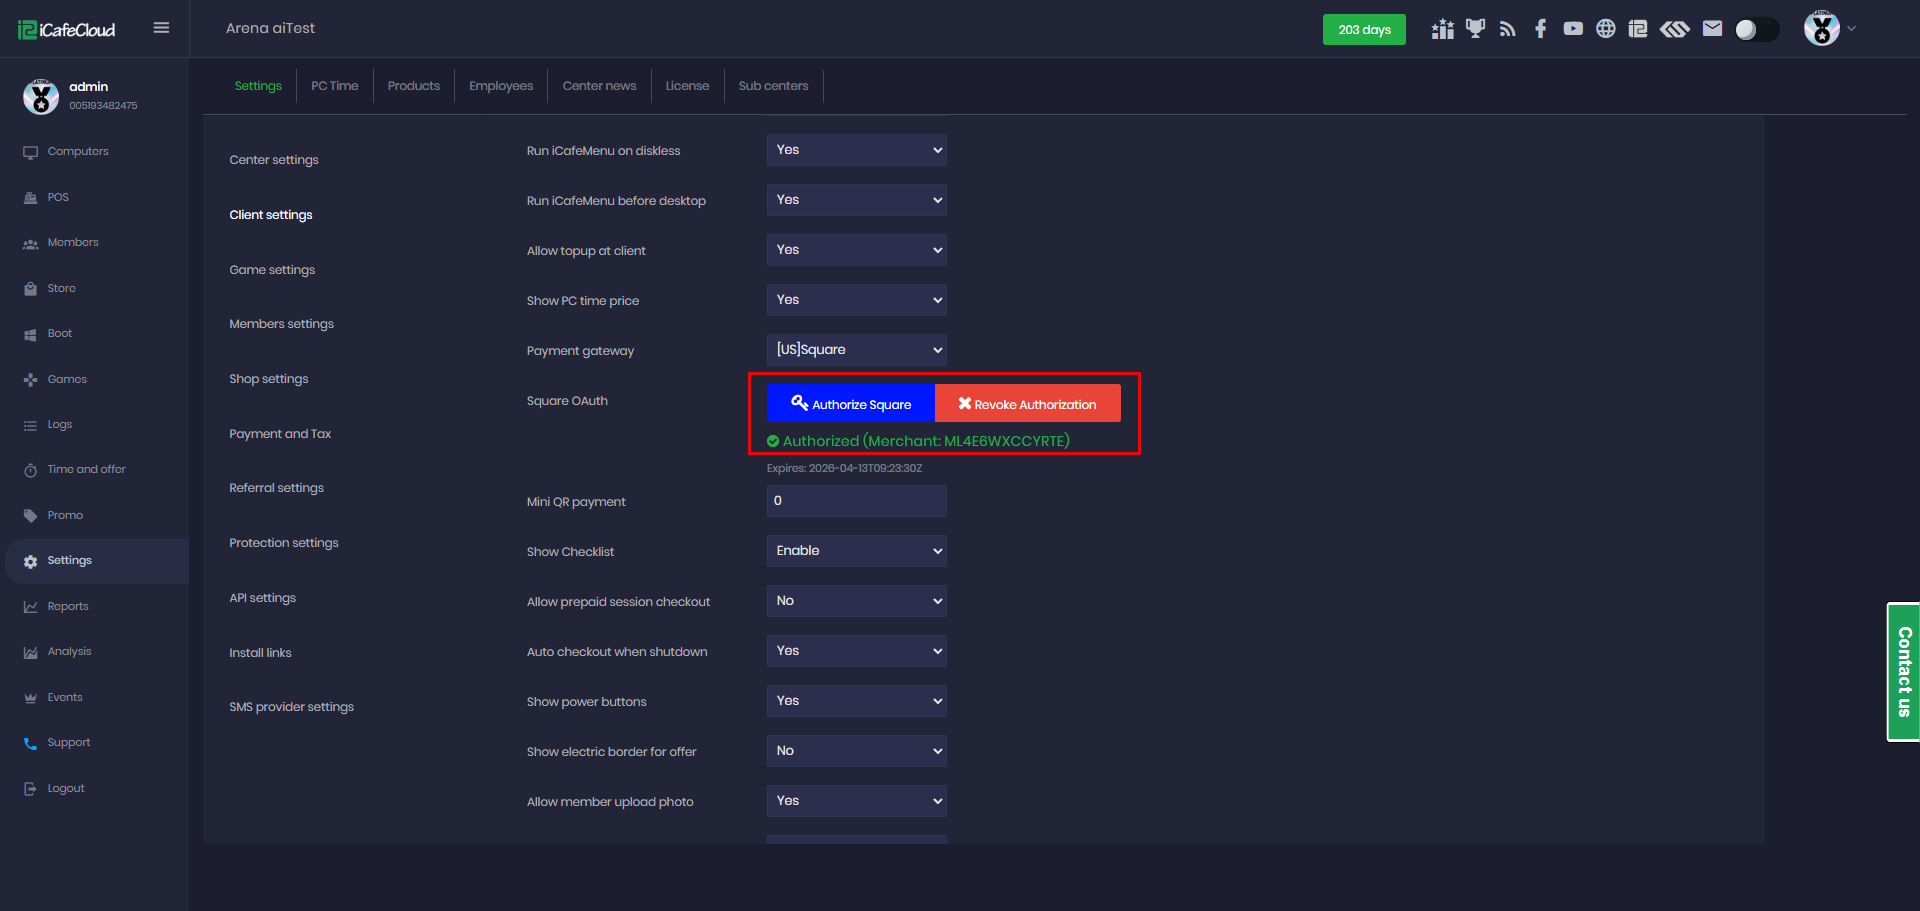The height and width of the screenshot is (911, 1920).
Task: Open the YouTube channel icon
Action: (1573, 29)
